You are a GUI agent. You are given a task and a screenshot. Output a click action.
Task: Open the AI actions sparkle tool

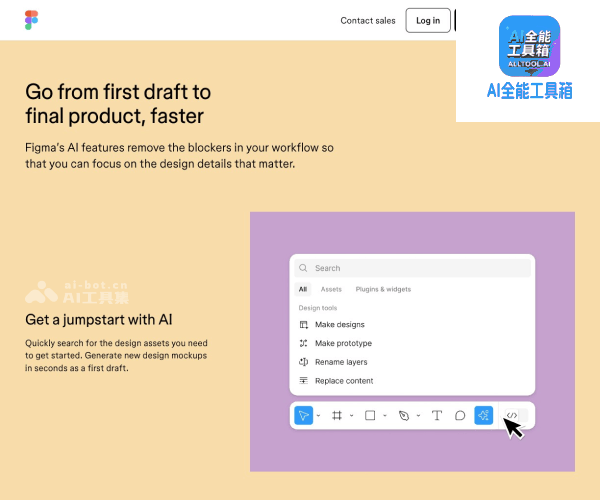[x=483, y=415]
